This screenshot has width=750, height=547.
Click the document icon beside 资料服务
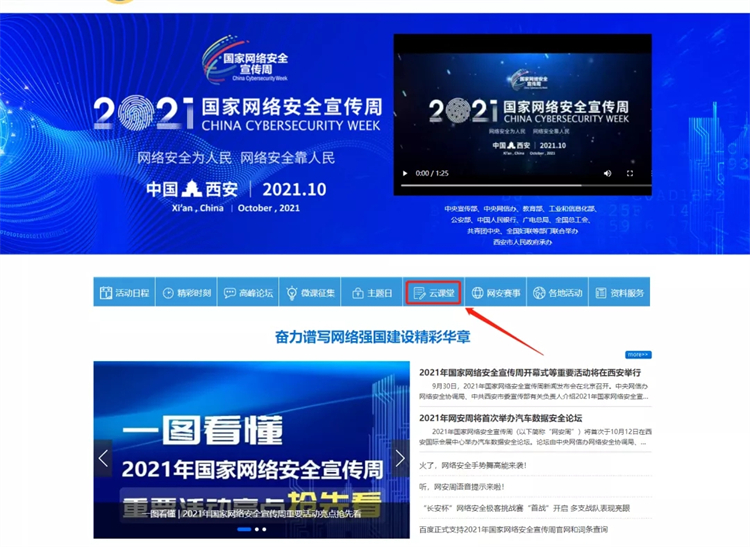tap(601, 293)
